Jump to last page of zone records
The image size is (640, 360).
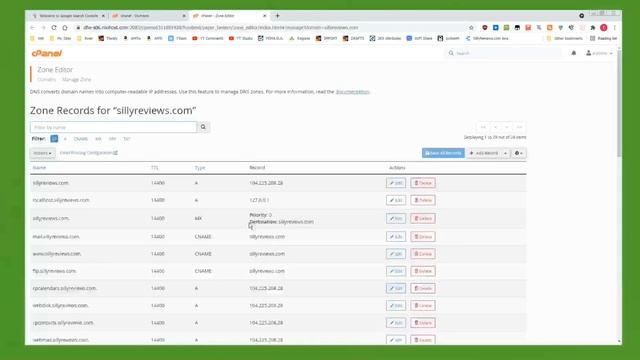tap(519, 127)
